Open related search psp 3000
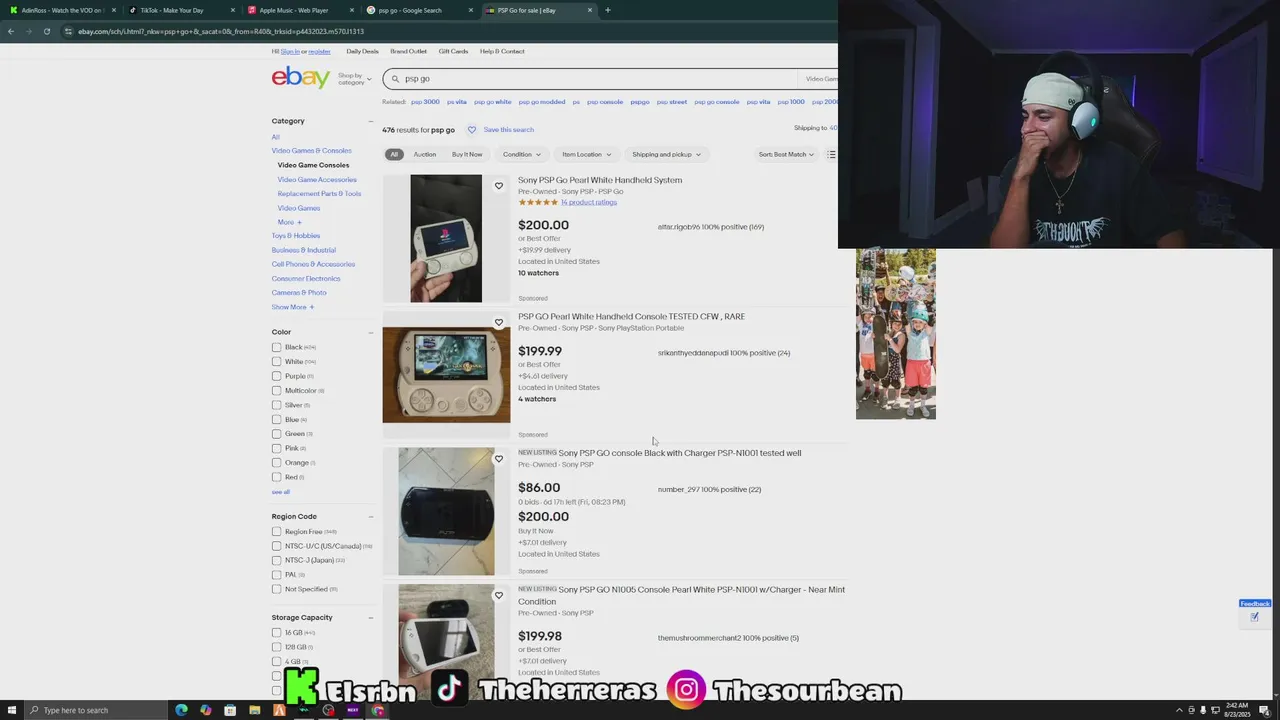Viewport: 1280px width, 720px height. [425, 102]
